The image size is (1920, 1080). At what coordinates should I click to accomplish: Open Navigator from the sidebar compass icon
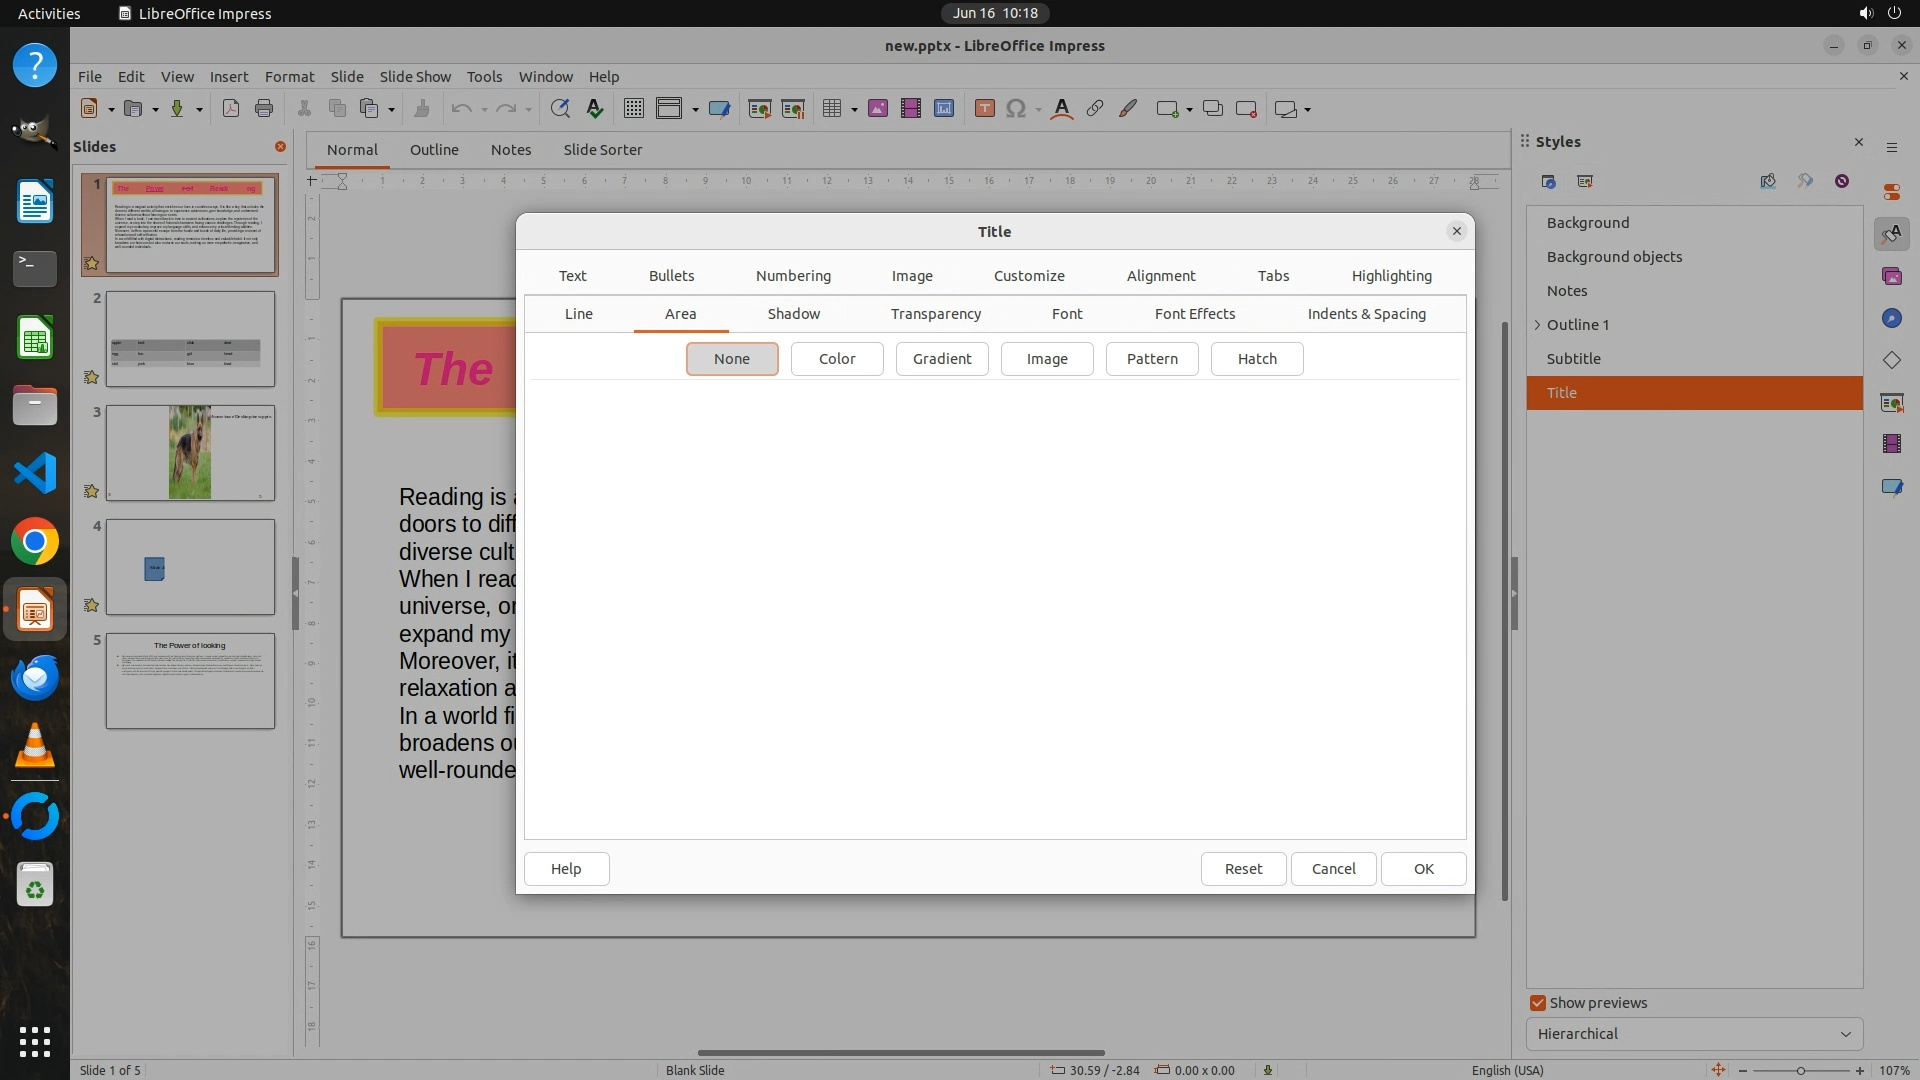pyautogui.click(x=1891, y=318)
